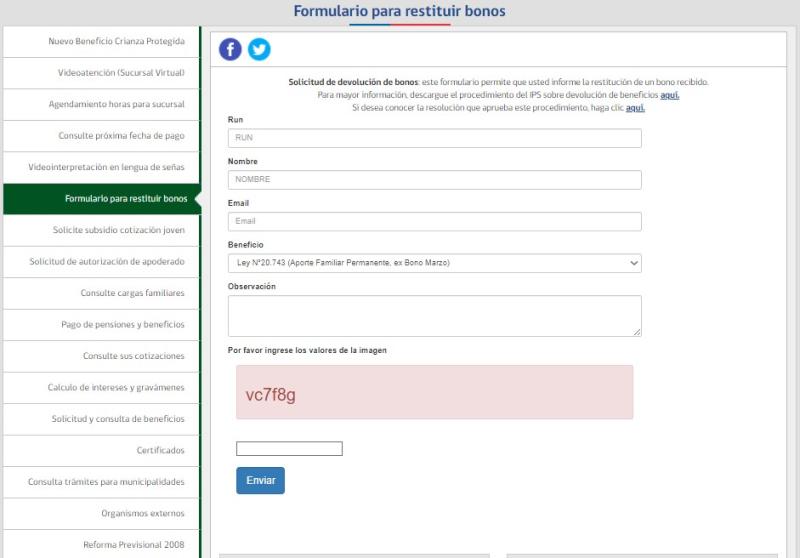The width and height of the screenshot is (800, 558).
Task: Open the resolution 'aquí' link
Action: click(x=635, y=108)
